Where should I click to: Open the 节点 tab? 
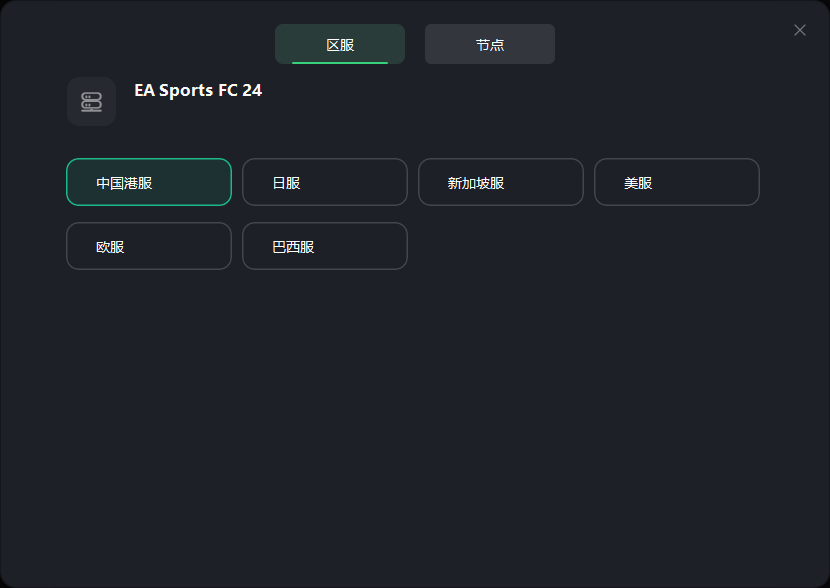pyautogui.click(x=490, y=44)
